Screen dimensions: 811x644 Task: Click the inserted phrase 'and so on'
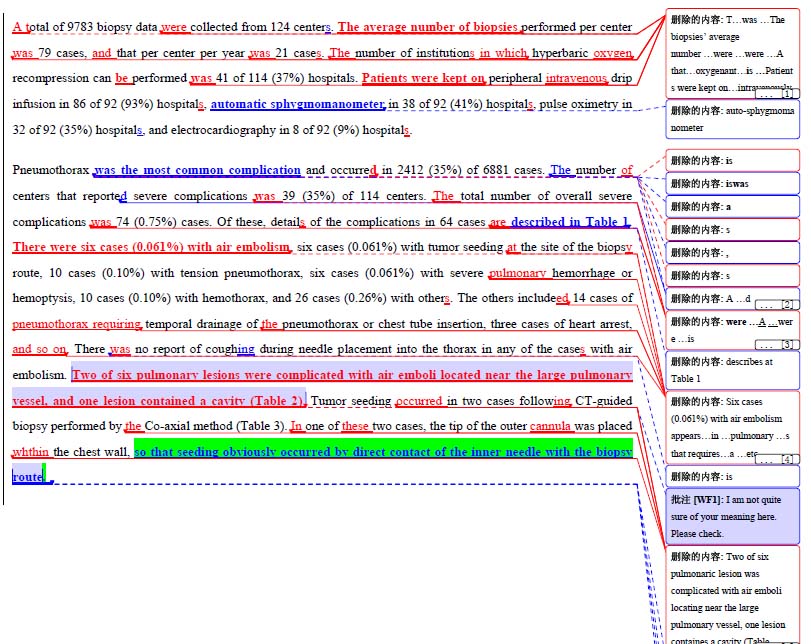pos(39,349)
